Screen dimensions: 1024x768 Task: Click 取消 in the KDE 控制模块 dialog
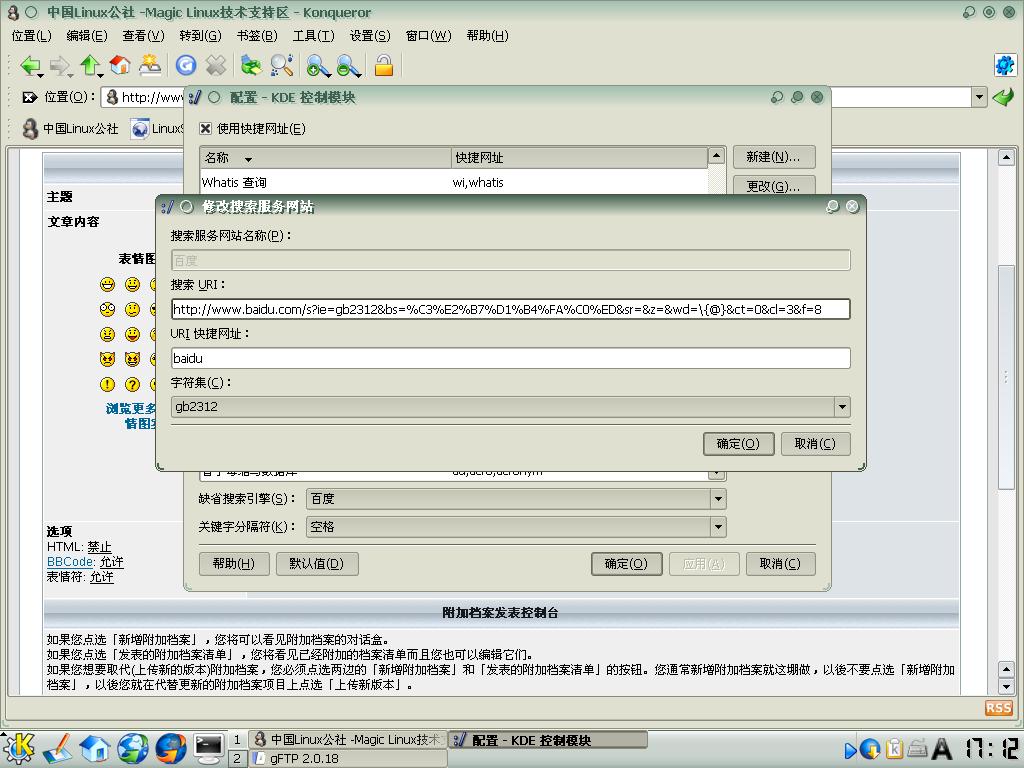pos(780,564)
